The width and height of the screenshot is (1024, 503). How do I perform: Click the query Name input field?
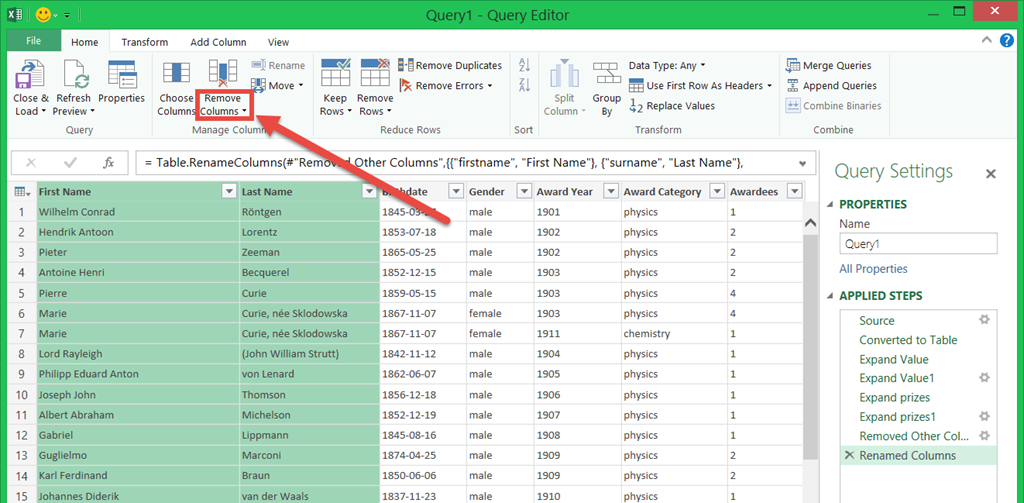918,244
